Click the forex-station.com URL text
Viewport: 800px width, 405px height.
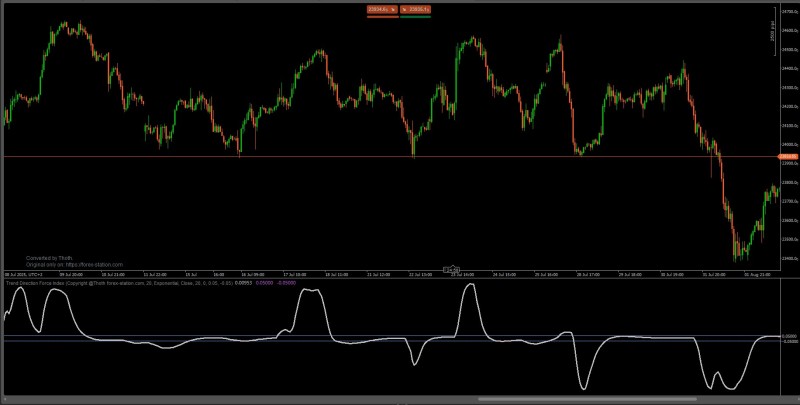coord(94,265)
